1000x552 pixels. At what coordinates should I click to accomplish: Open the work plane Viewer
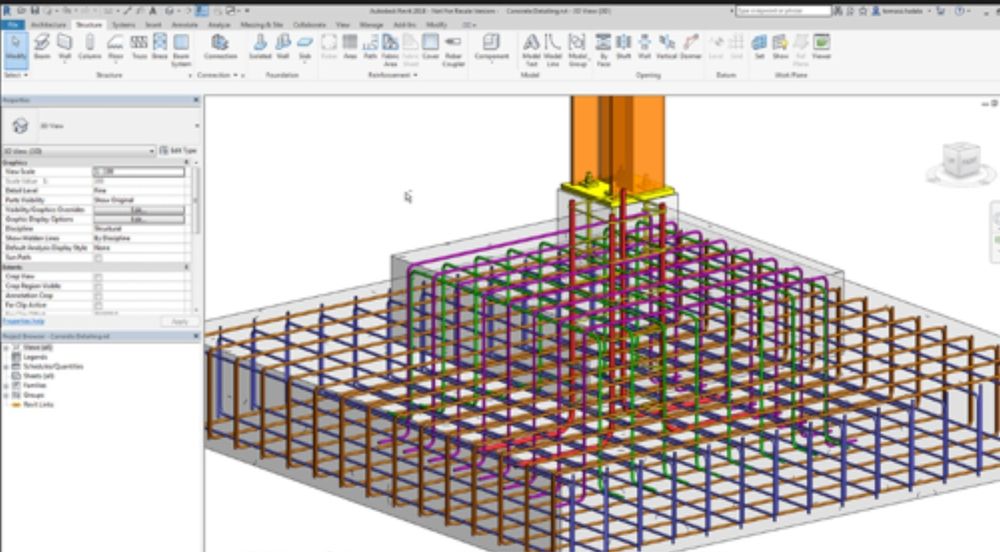pos(821,48)
